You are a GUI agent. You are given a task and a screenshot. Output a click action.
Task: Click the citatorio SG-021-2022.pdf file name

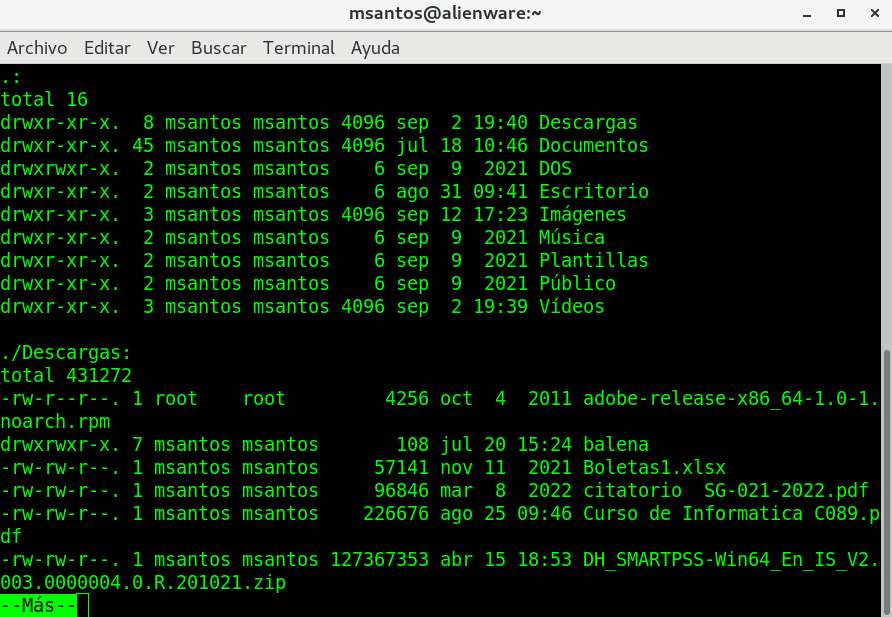point(714,491)
